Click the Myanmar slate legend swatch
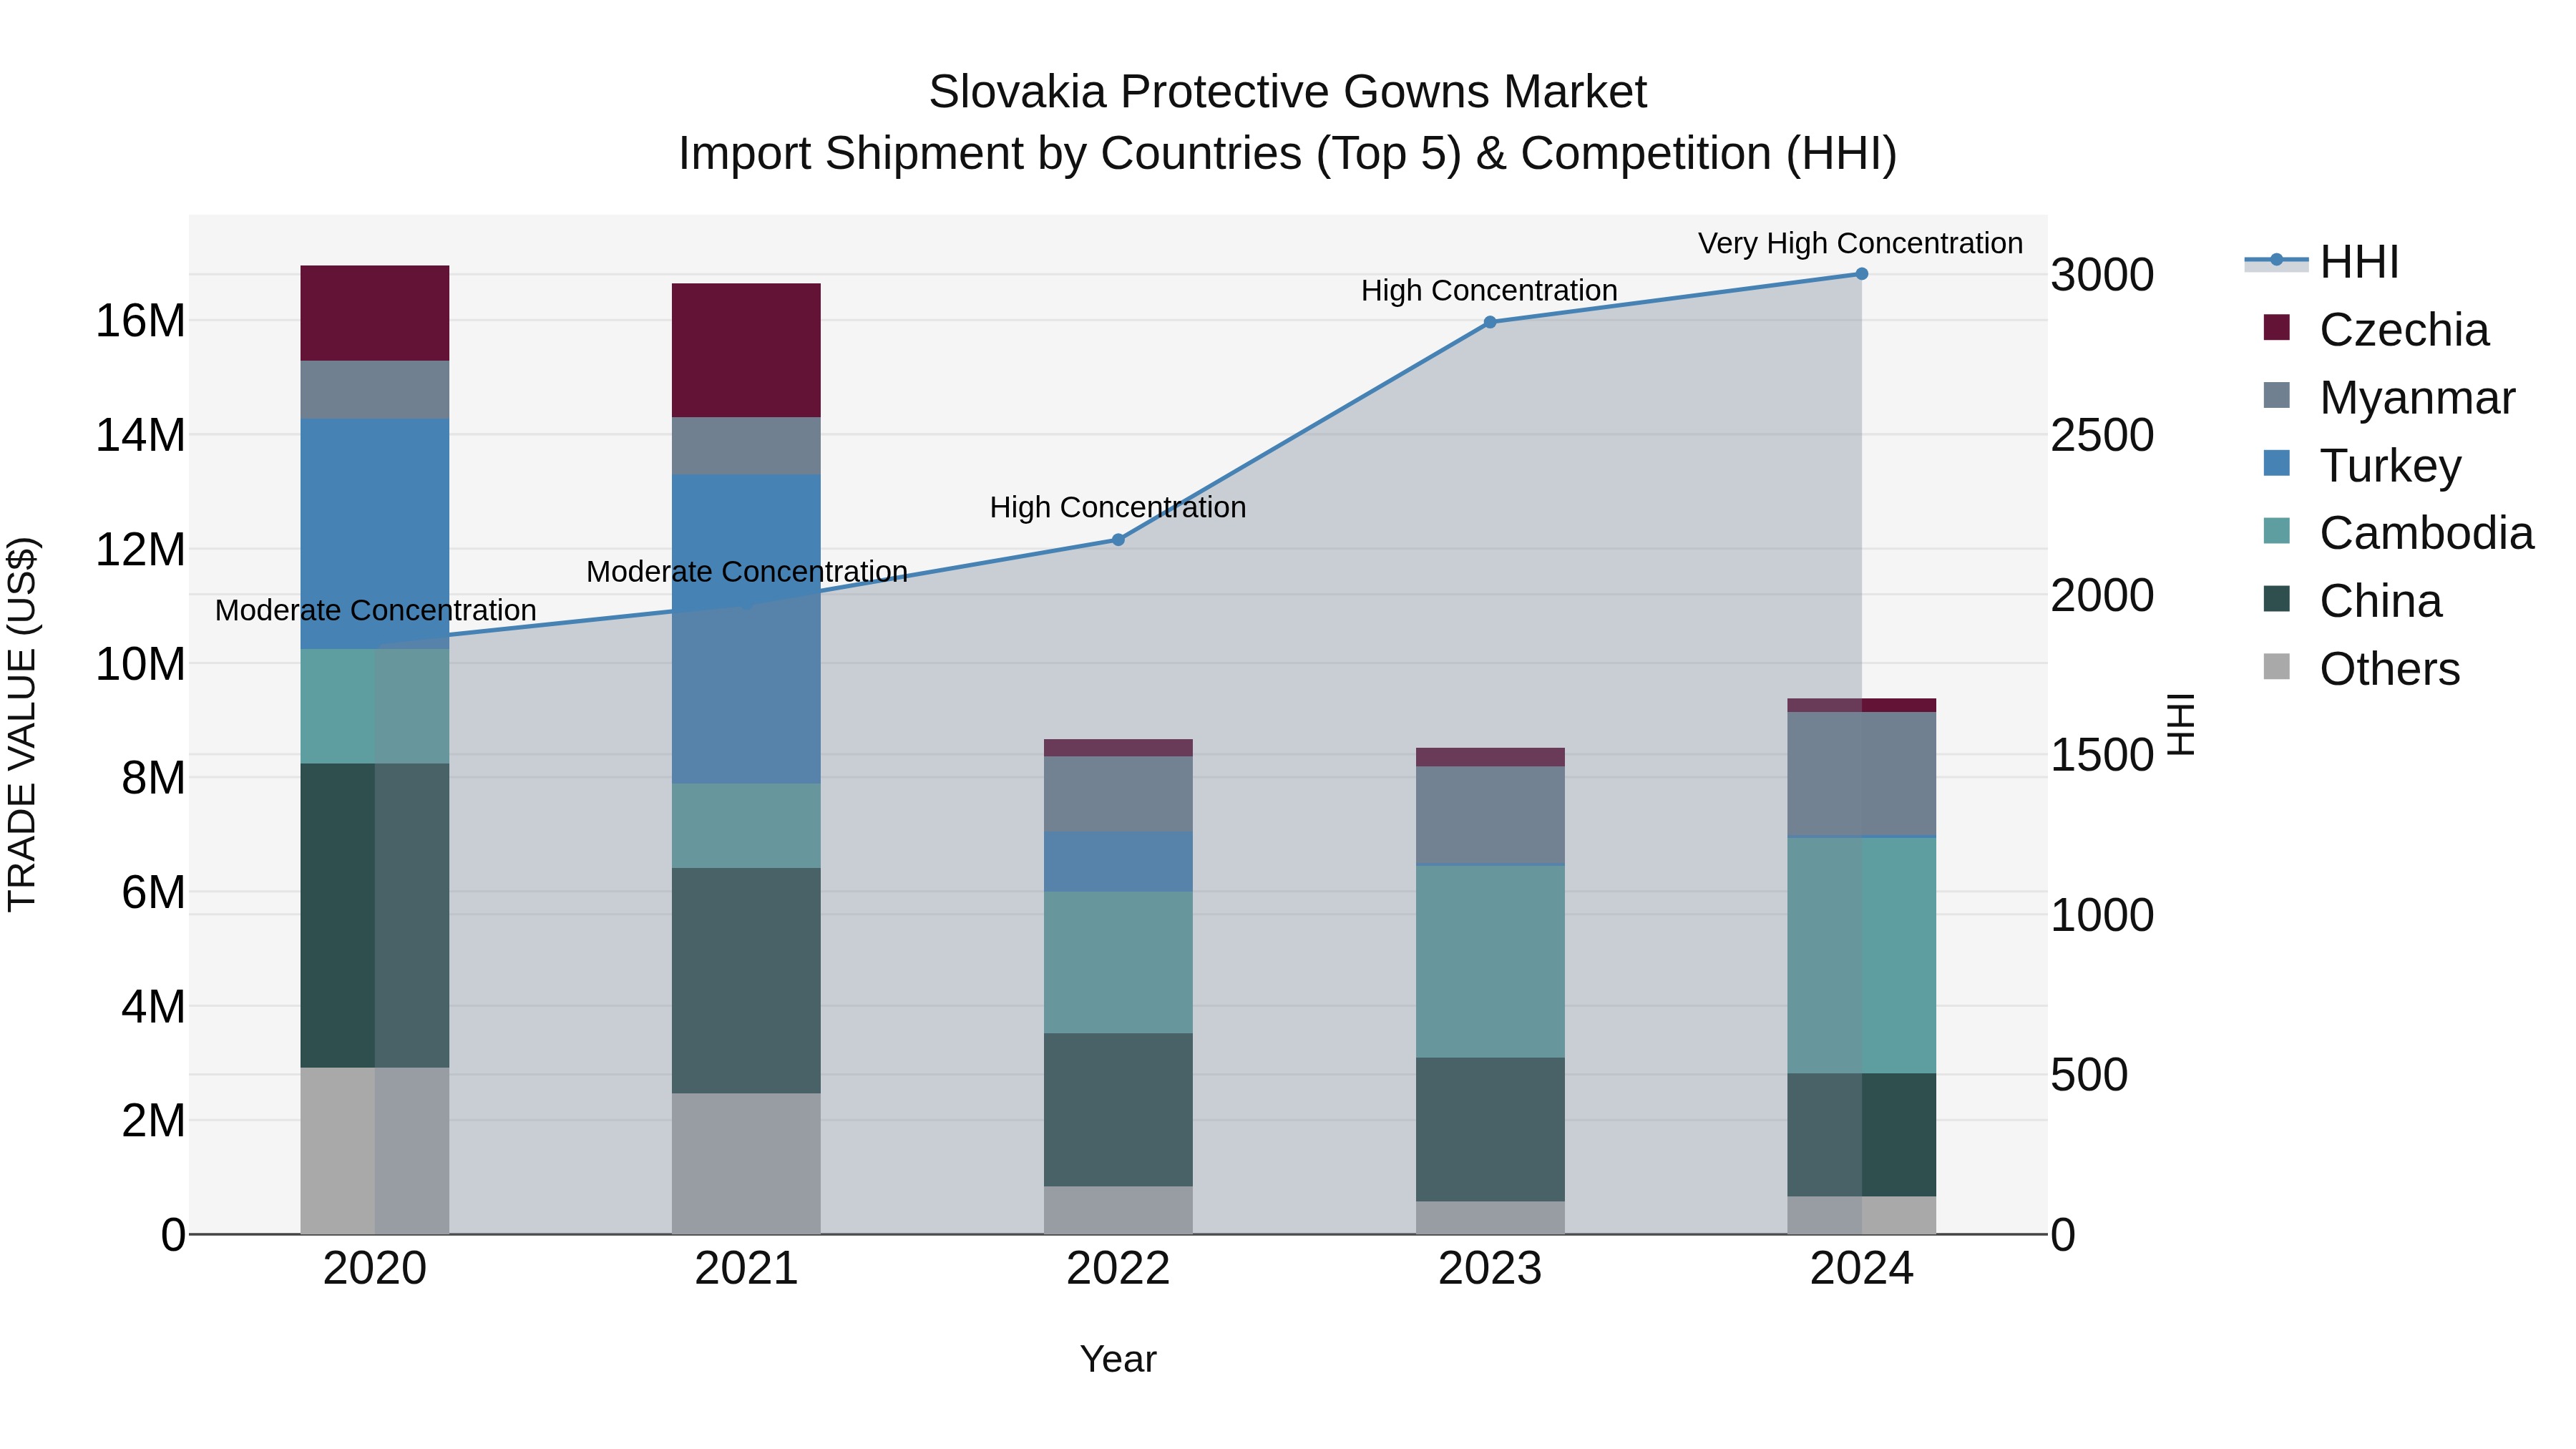Viewport: 2576px width, 1449px height. click(2277, 396)
